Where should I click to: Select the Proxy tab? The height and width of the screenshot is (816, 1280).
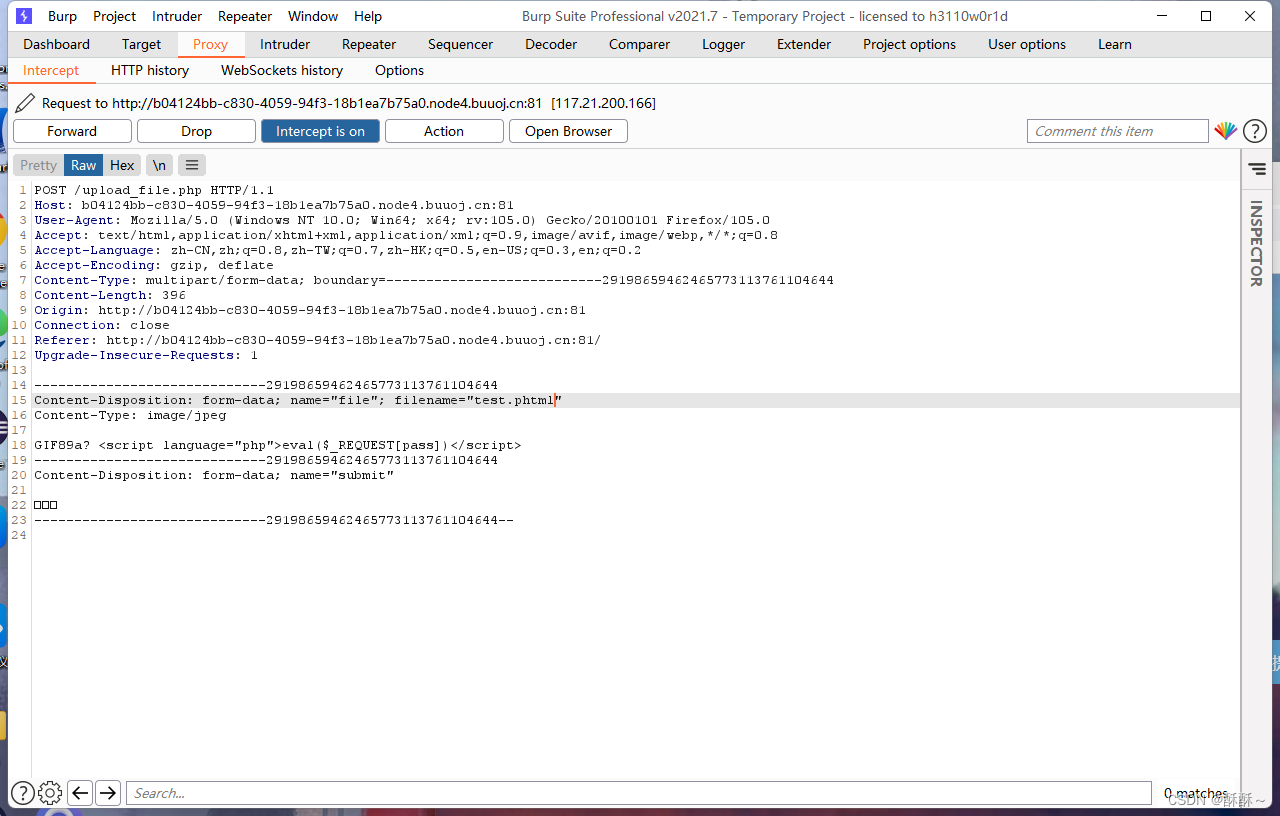coord(210,44)
